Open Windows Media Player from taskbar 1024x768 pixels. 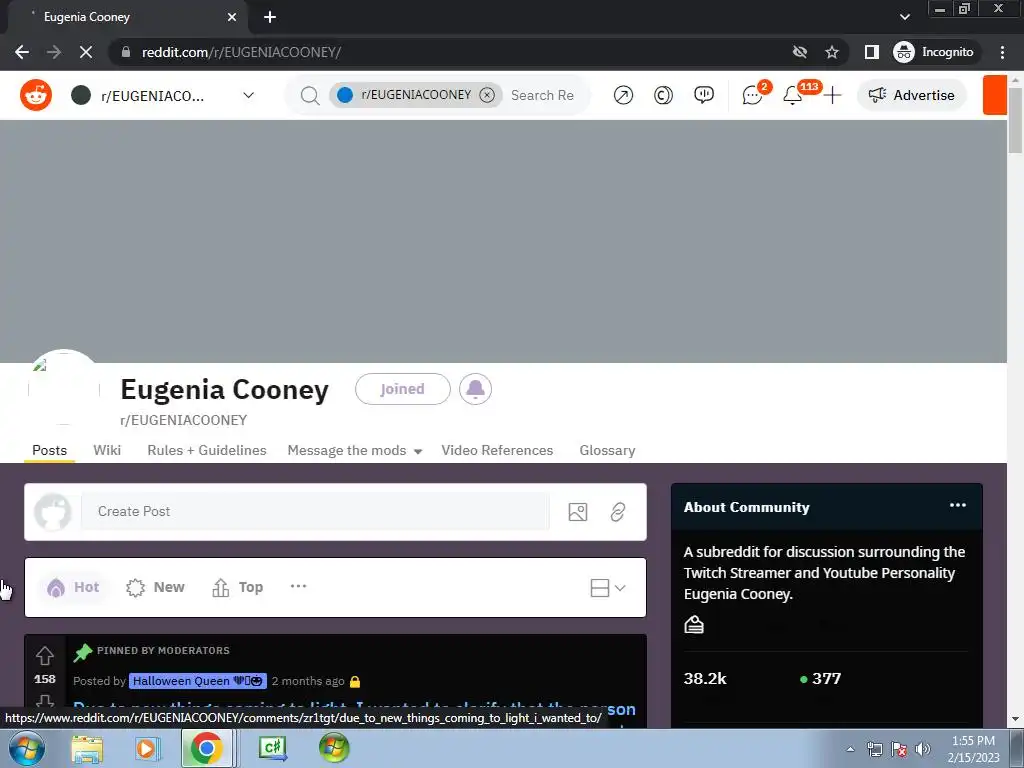coord(147,748)
